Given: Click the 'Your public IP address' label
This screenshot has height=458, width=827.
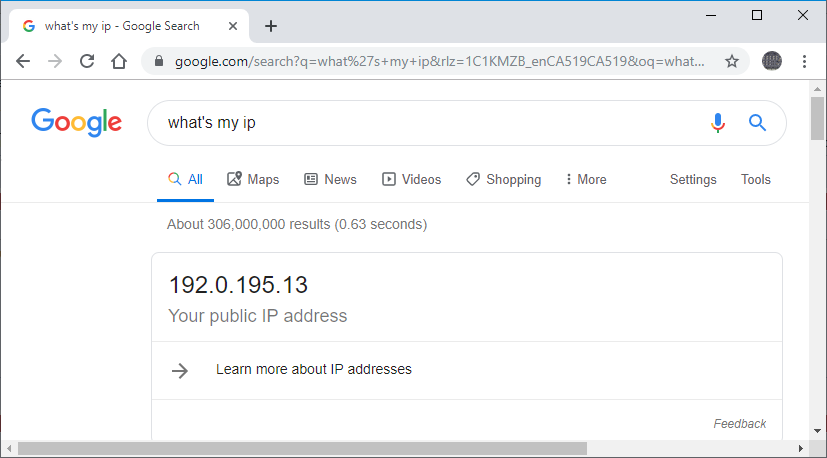Looking at the screenshot, I should coord(257,316).
